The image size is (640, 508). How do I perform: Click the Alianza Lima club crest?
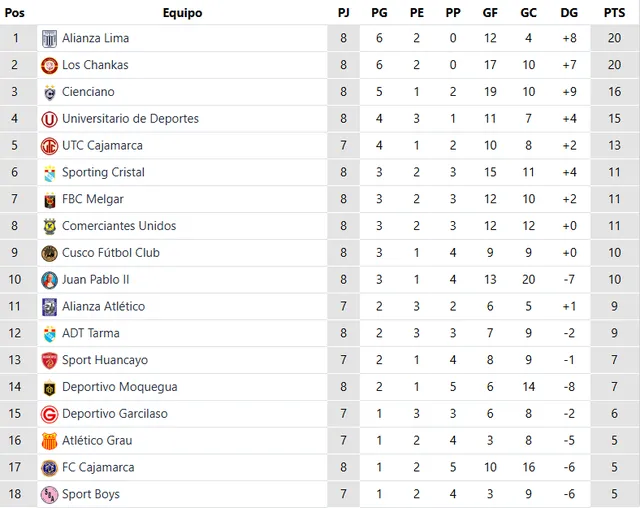point(49,39)
